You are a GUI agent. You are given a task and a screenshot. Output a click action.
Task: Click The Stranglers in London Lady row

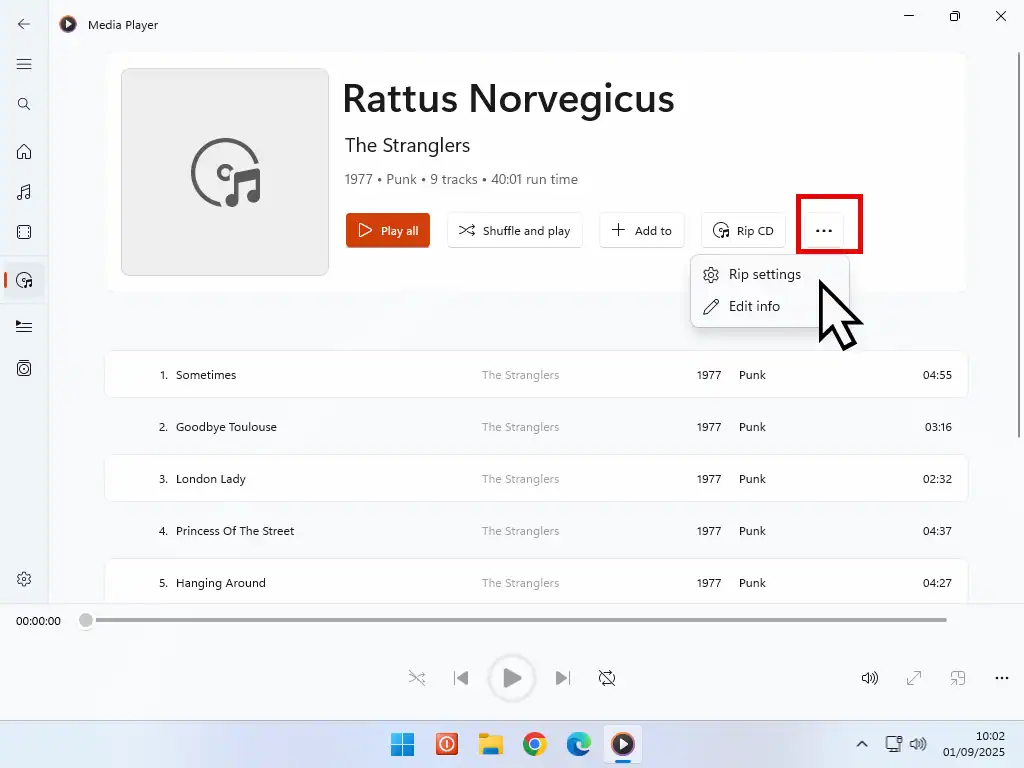pos(520,479)
